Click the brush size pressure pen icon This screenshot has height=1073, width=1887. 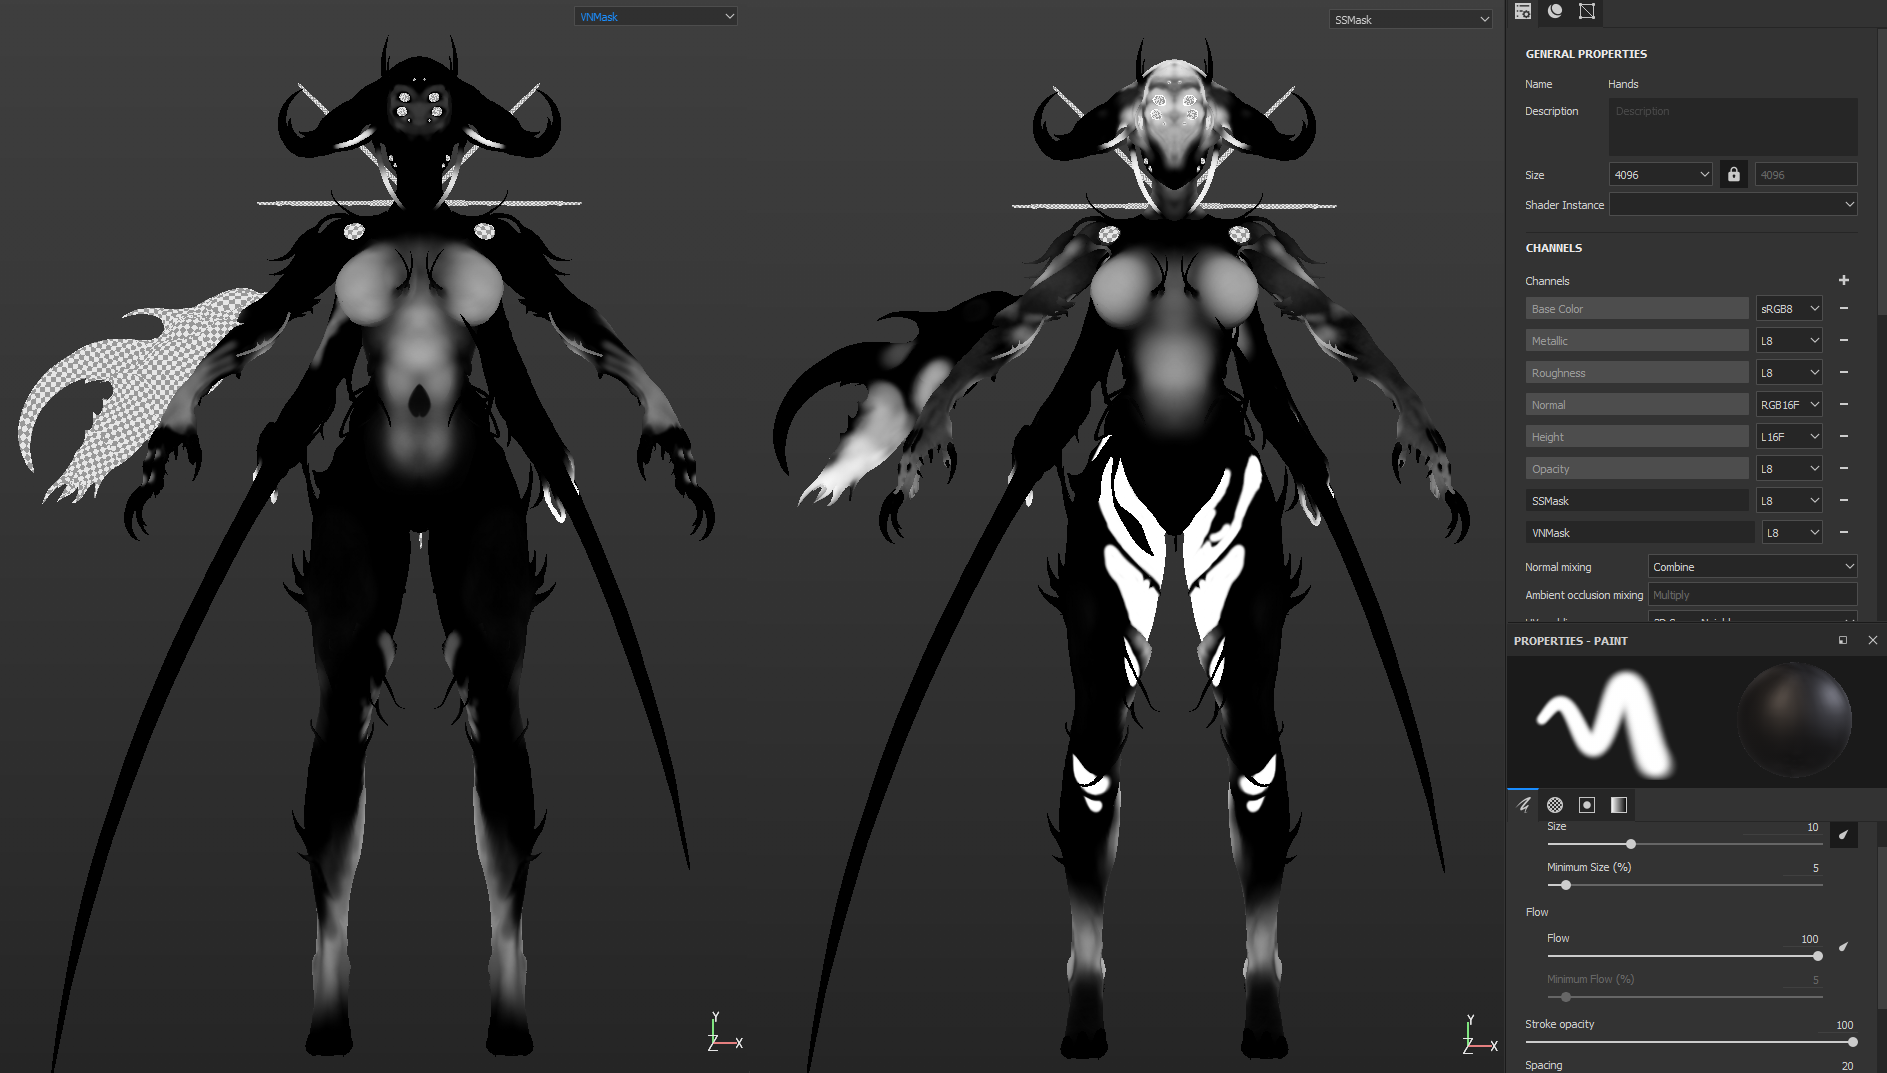(x=1843, y=834)
